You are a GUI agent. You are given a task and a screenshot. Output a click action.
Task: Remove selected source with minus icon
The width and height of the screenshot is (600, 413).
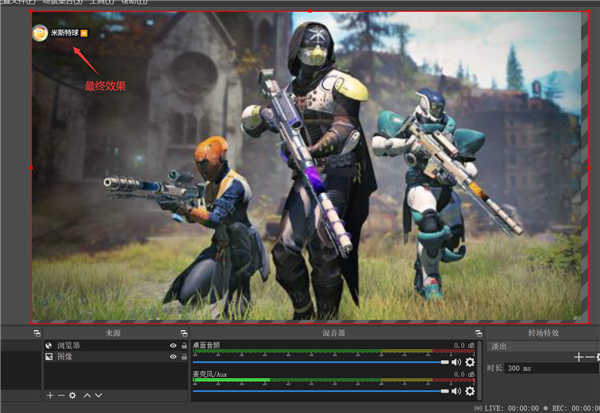point(59,396)
